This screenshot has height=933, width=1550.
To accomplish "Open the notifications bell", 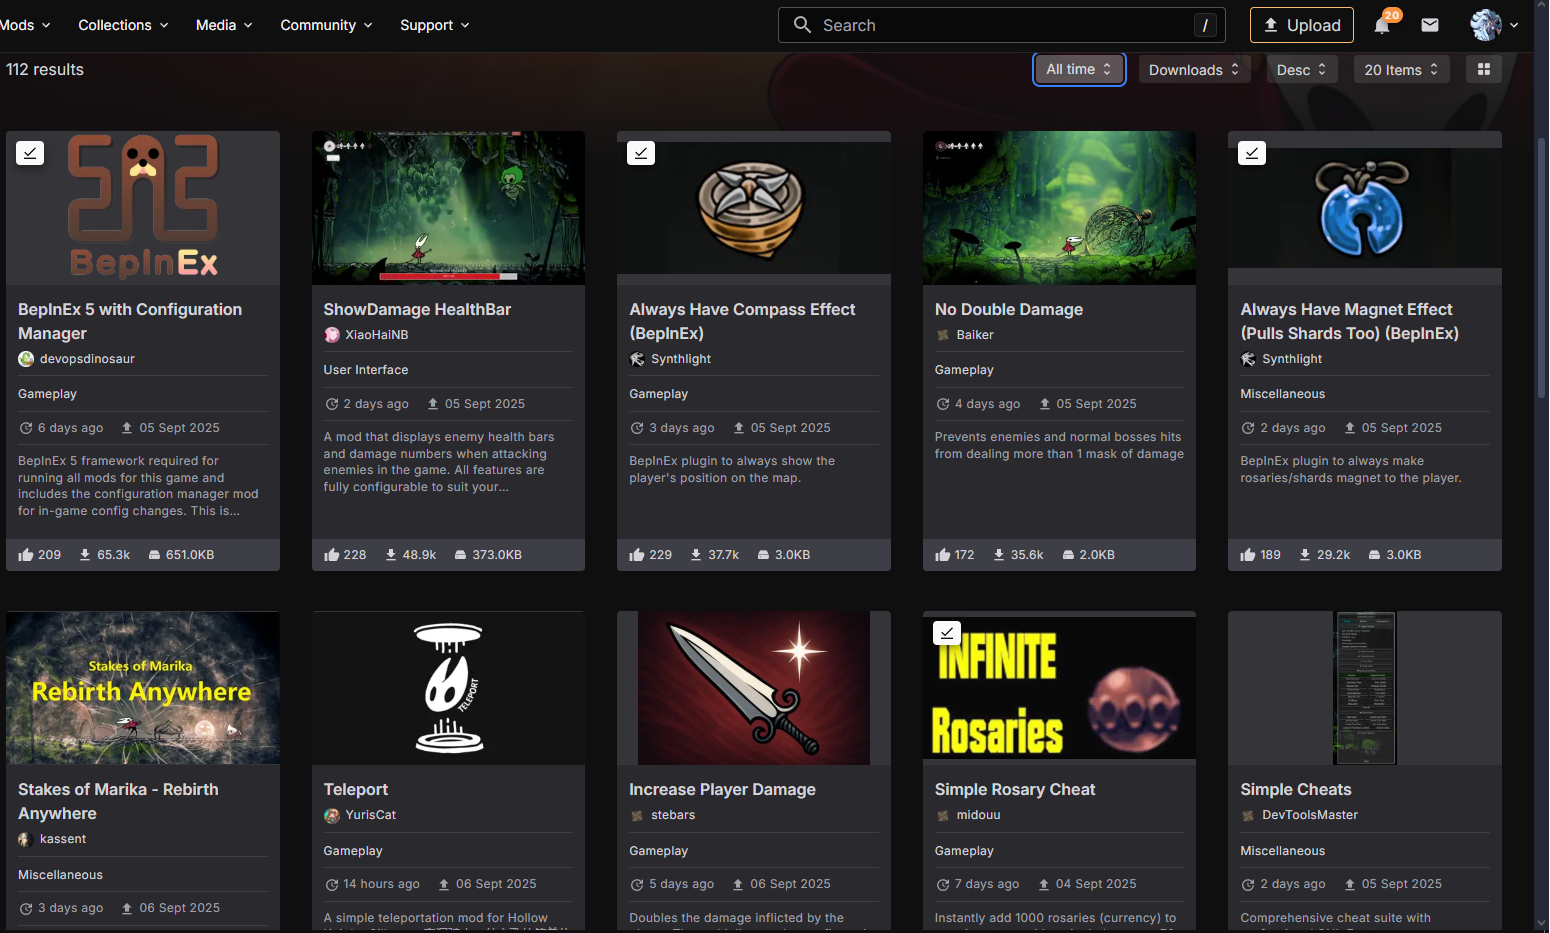I will point(1382,25).
